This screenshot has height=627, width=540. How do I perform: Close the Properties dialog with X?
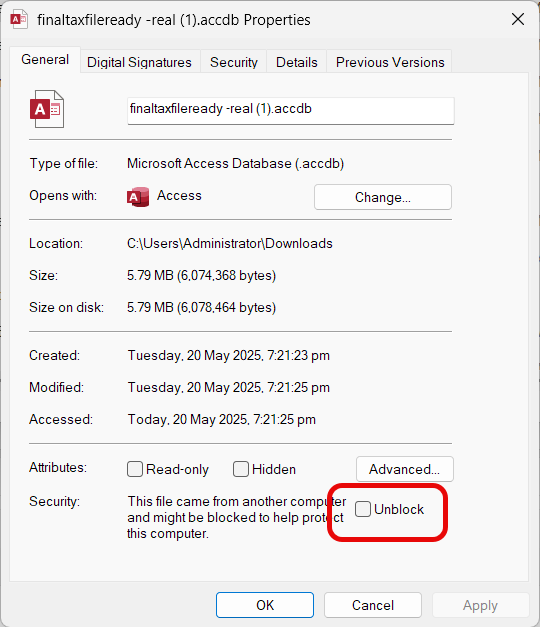pyautogui.click(x=518, y=19)
